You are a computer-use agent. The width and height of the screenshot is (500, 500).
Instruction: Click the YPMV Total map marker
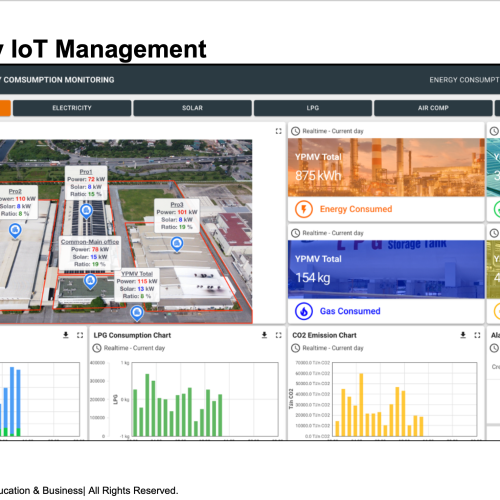[137, 313]
